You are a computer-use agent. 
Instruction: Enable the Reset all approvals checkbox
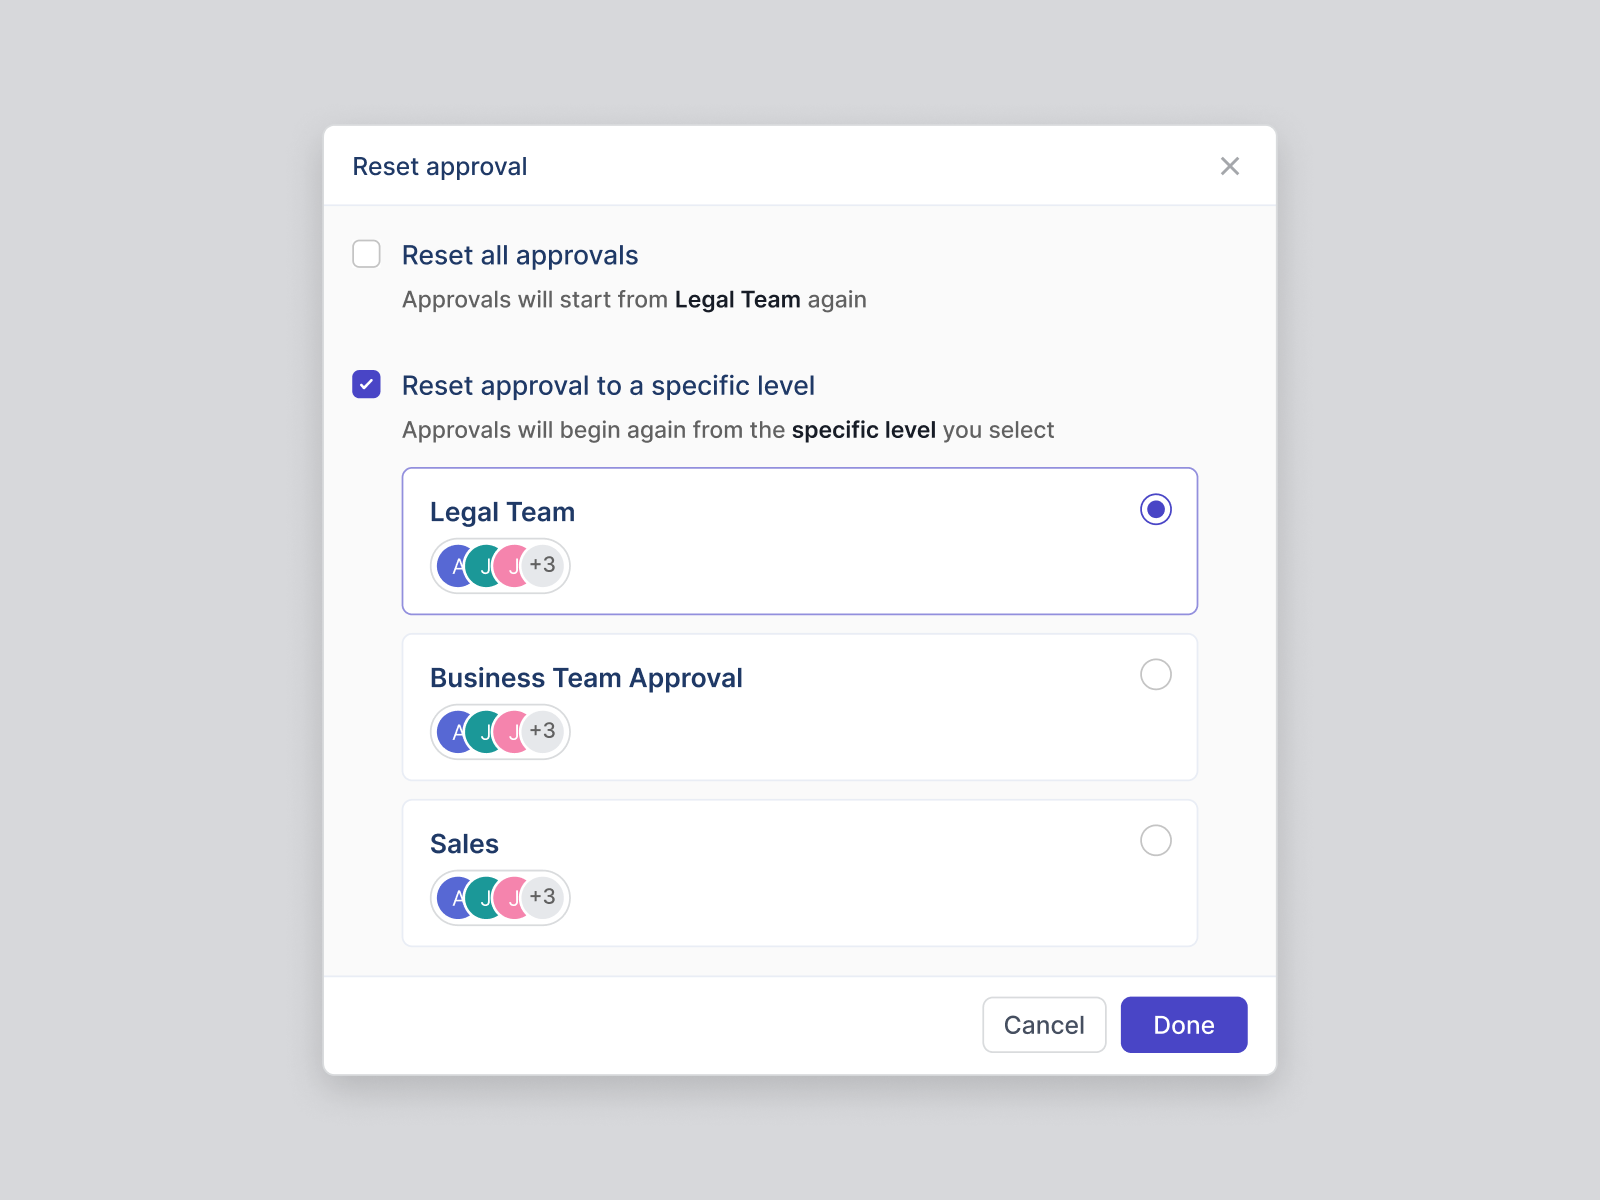(x=366, y=255)
